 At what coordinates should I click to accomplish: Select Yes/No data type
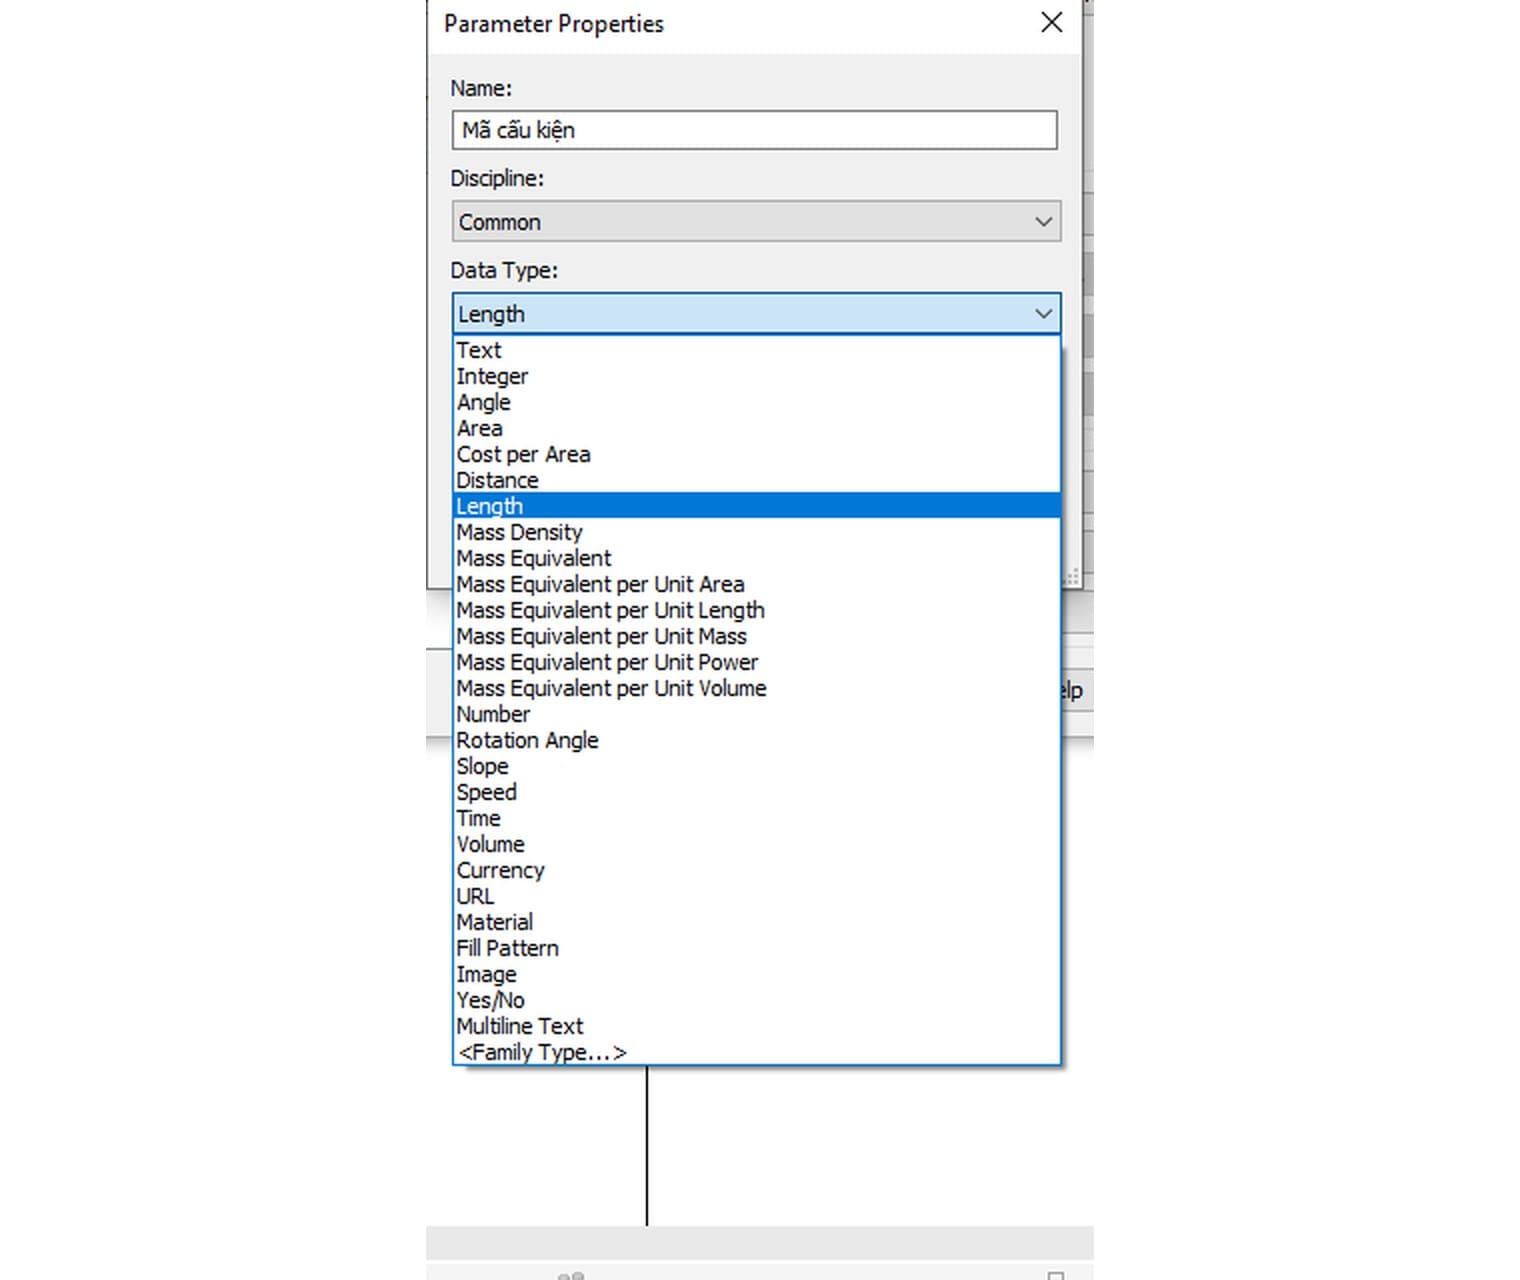(756, 1000)
